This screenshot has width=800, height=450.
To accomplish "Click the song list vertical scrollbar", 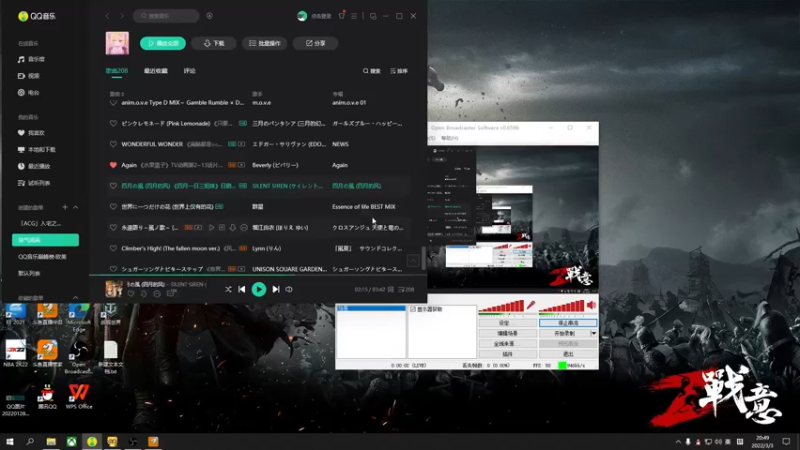I will click(x=423, y=258).
